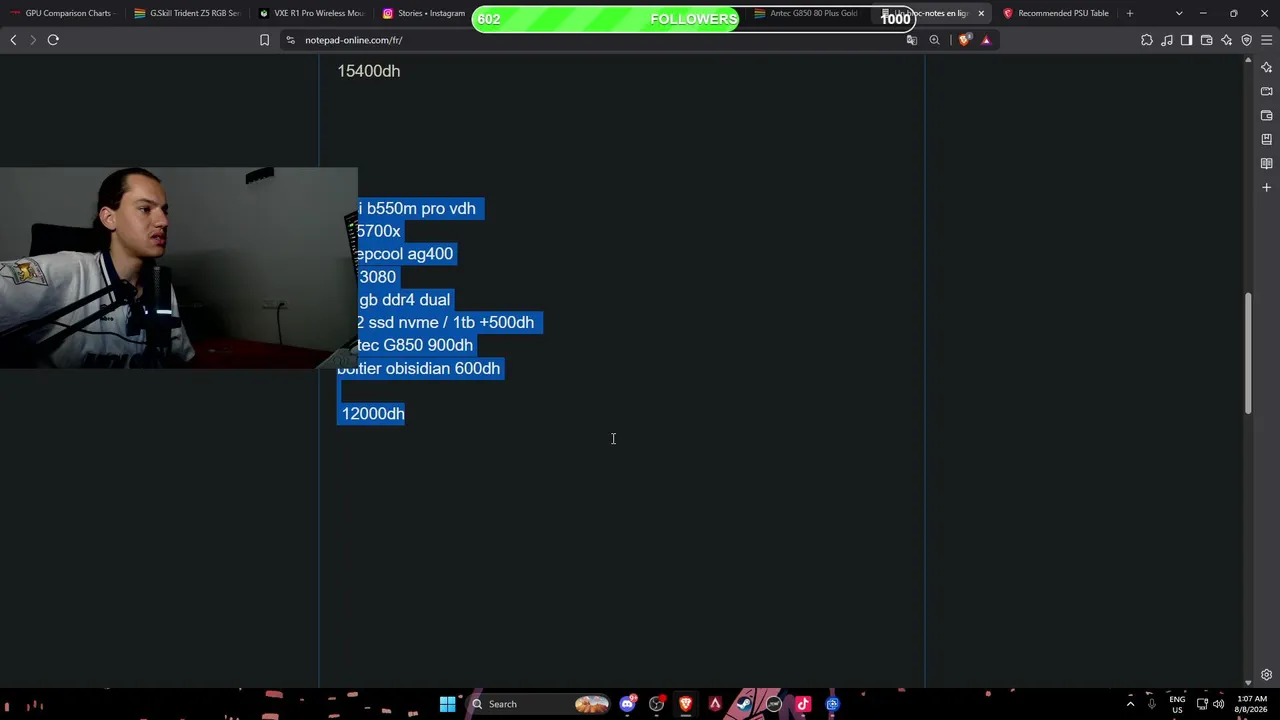
Task: Open Steam from the taskbar
Action: pyautogui.click(x=744, y=704)
